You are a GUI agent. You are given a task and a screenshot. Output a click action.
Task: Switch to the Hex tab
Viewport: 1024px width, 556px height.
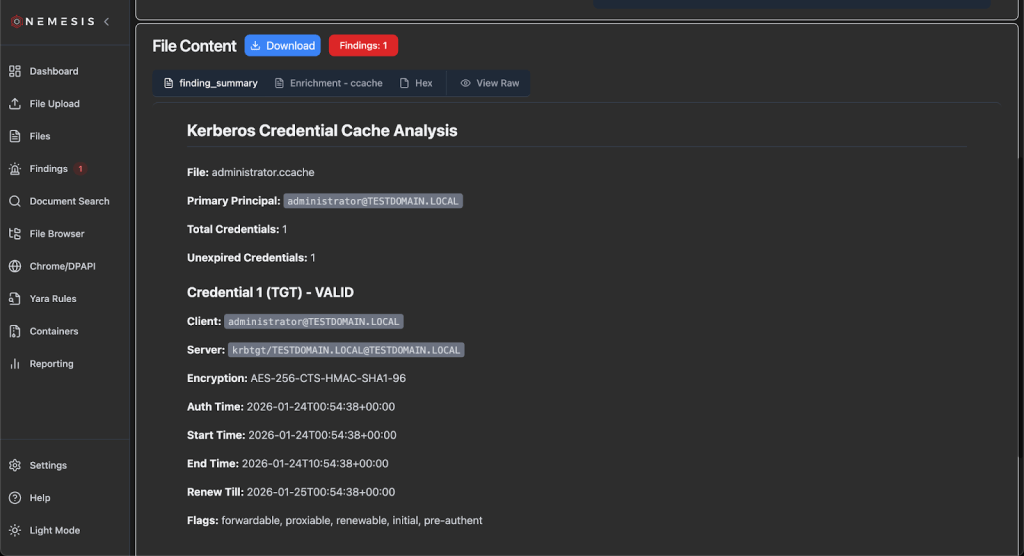pos(416,83)
